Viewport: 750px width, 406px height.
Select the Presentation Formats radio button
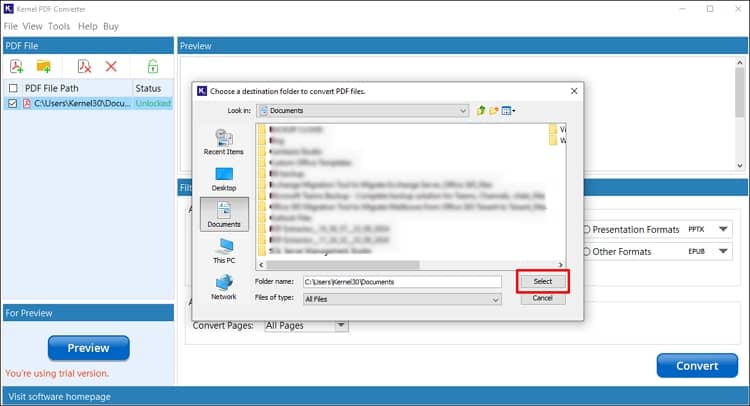click(x=586, y=230)
